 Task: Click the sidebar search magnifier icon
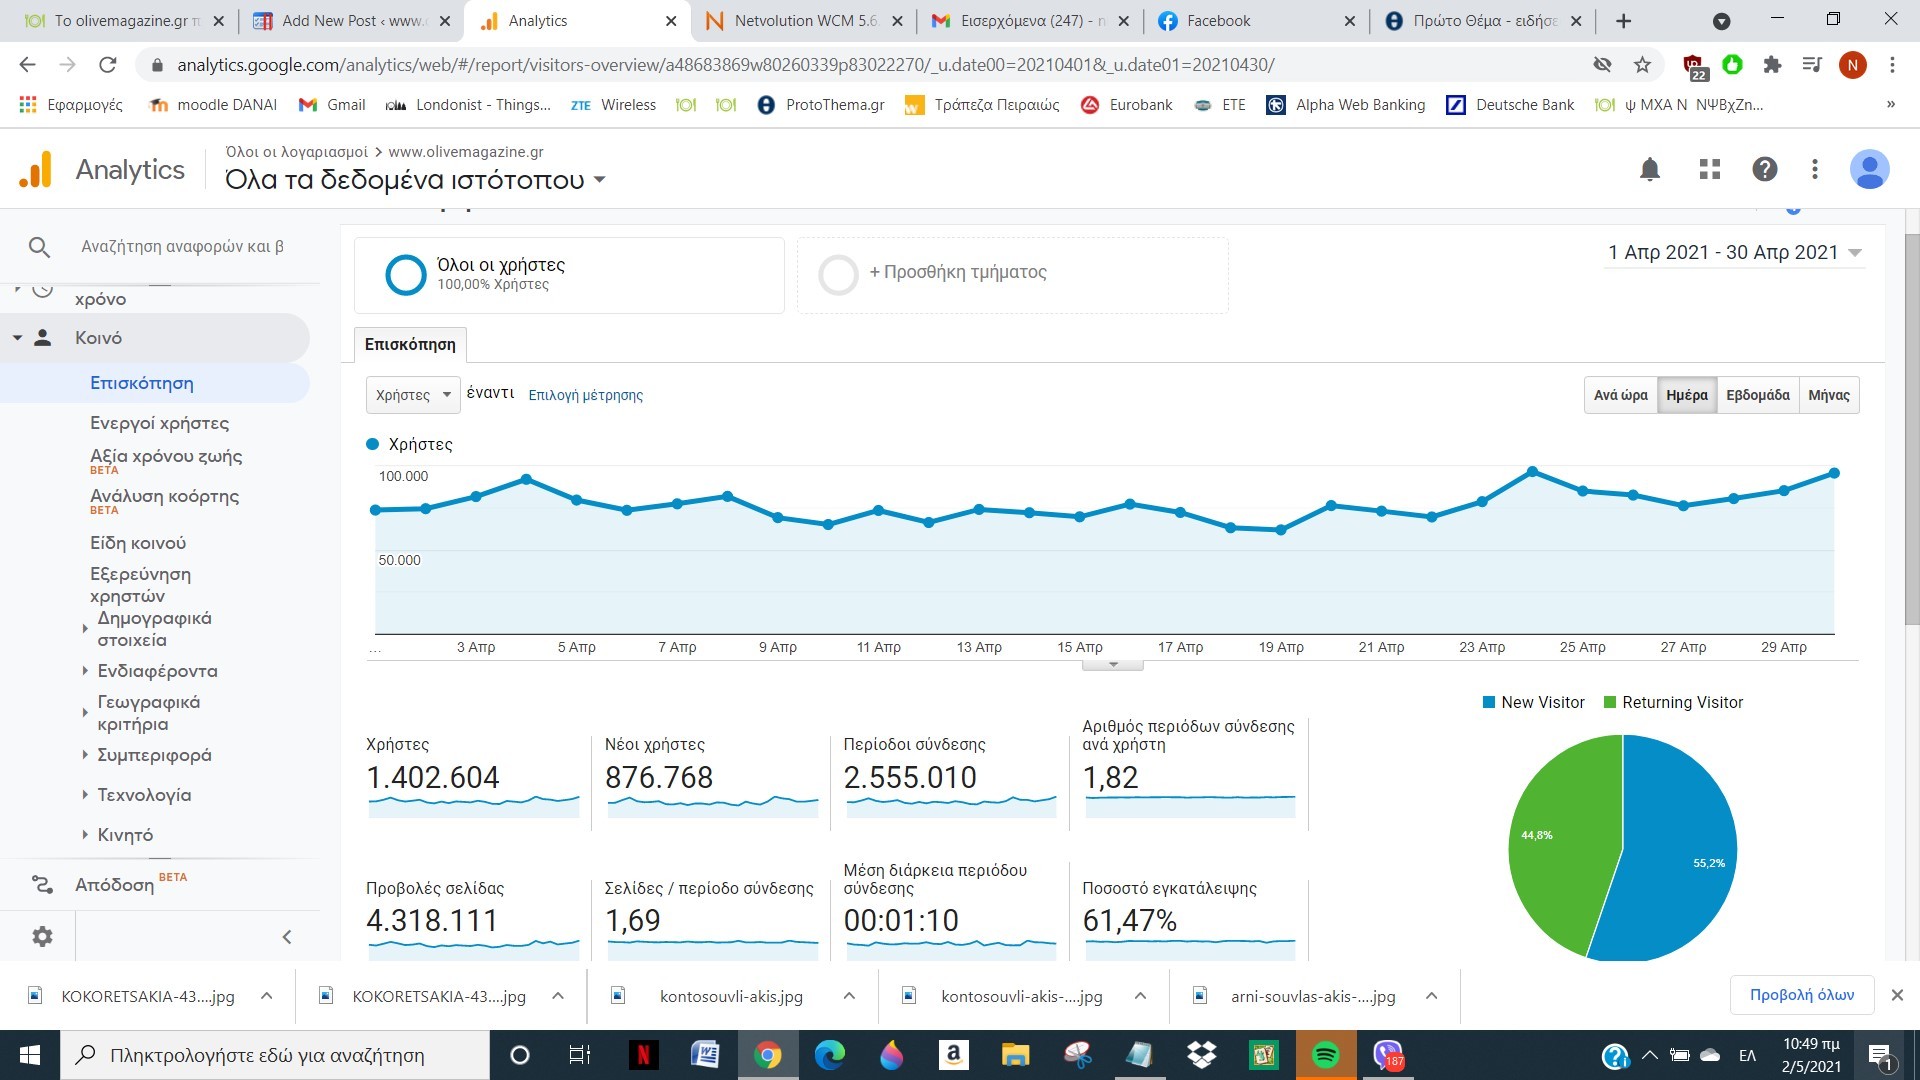39,247
